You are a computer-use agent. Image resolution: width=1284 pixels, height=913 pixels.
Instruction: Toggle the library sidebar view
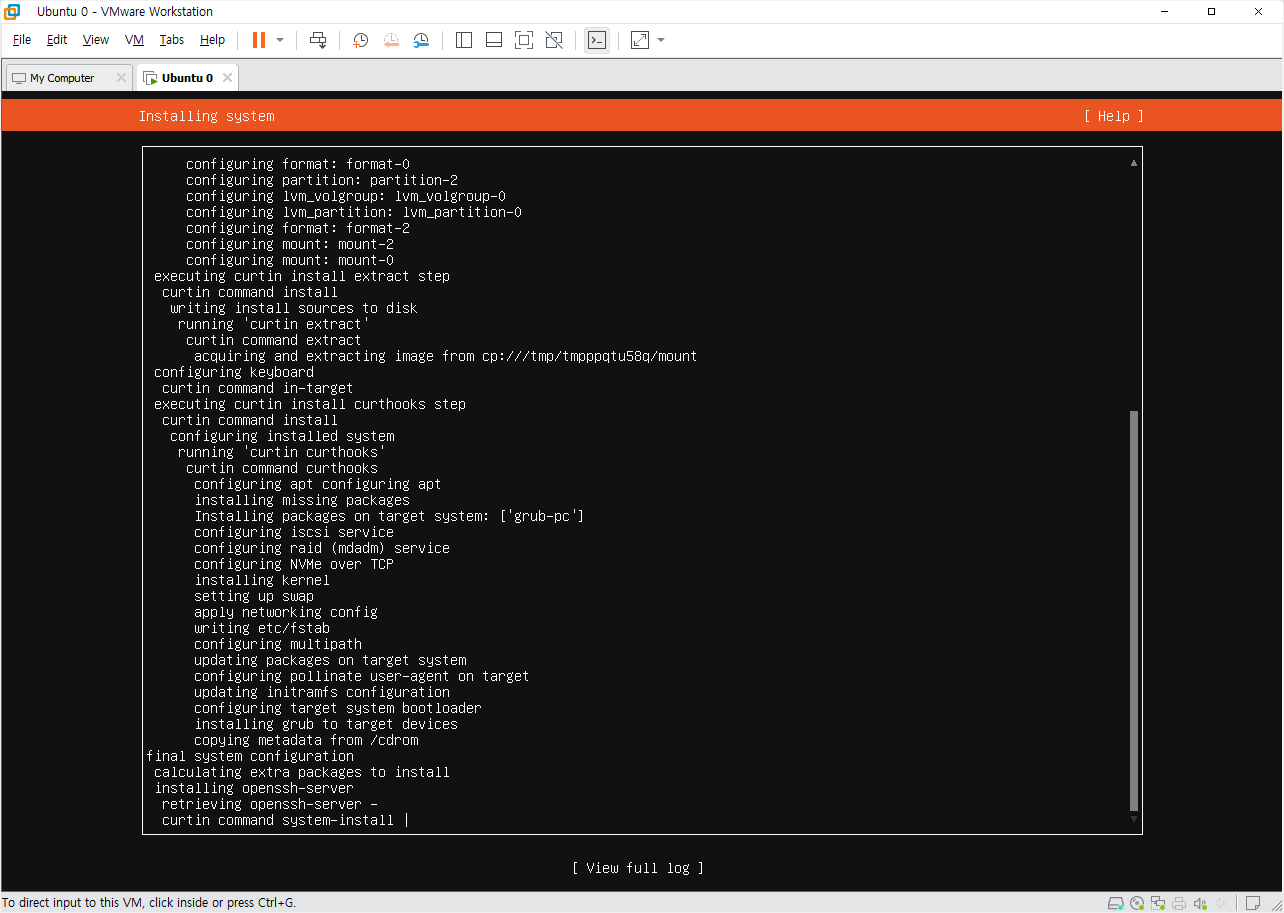[464, 40]
